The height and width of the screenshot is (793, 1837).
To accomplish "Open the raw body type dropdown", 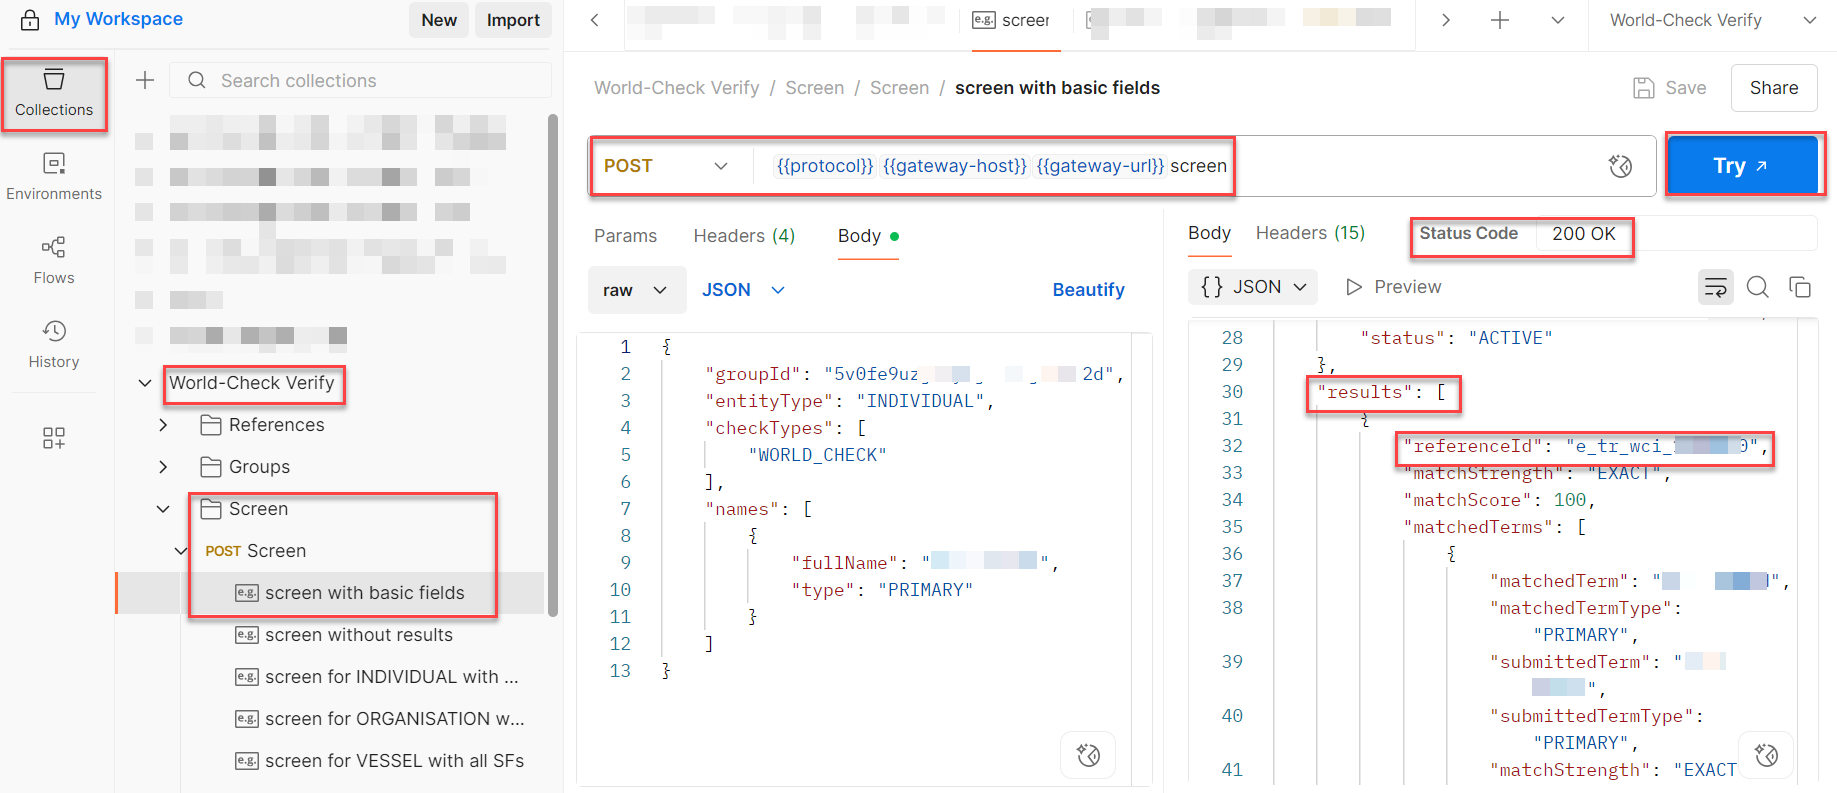I will [636, 290].
